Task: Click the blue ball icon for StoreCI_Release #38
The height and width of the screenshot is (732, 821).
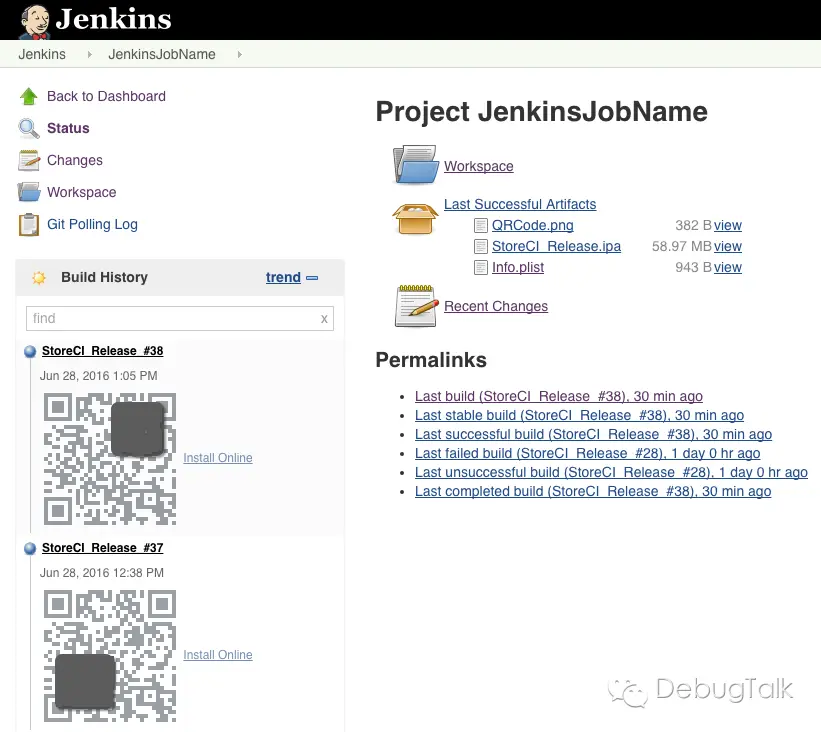Action: coord(31,350)
